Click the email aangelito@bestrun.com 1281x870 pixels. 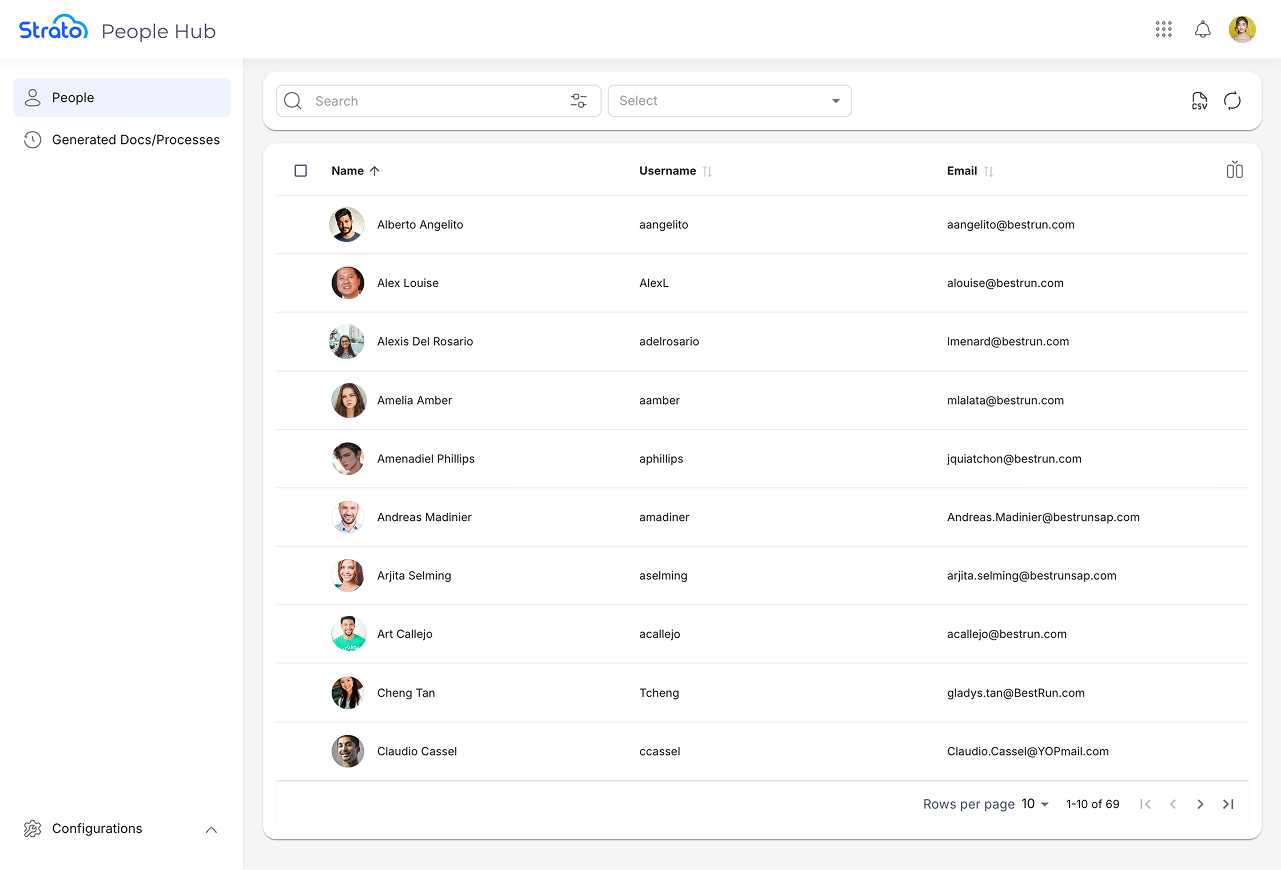(x=1011, y=225)
